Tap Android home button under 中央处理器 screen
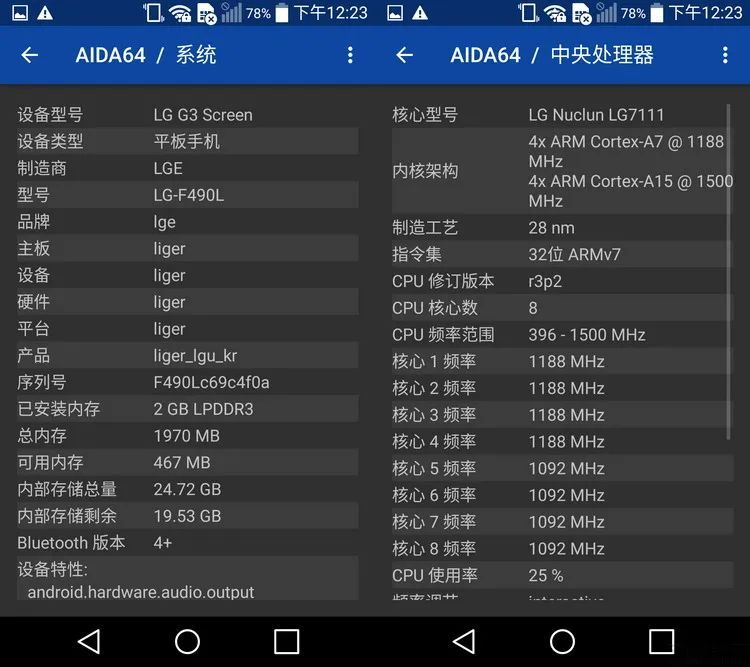Screen dimensions: 750x667 [x=562, y=641]
